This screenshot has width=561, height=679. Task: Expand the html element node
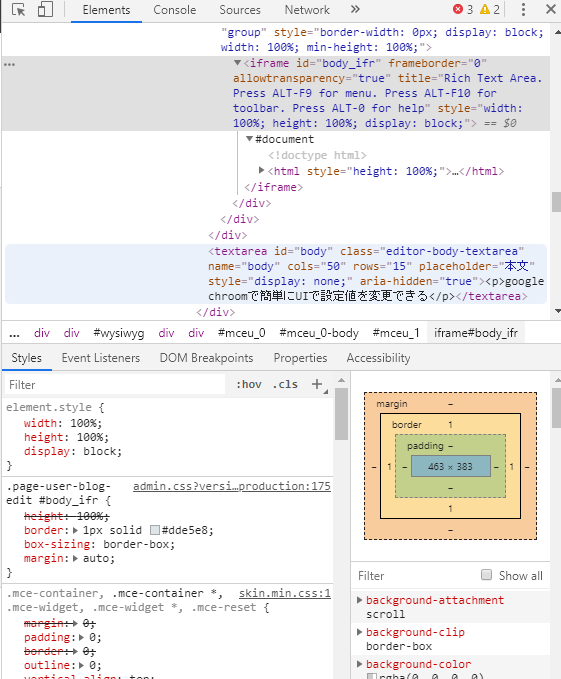261,170
